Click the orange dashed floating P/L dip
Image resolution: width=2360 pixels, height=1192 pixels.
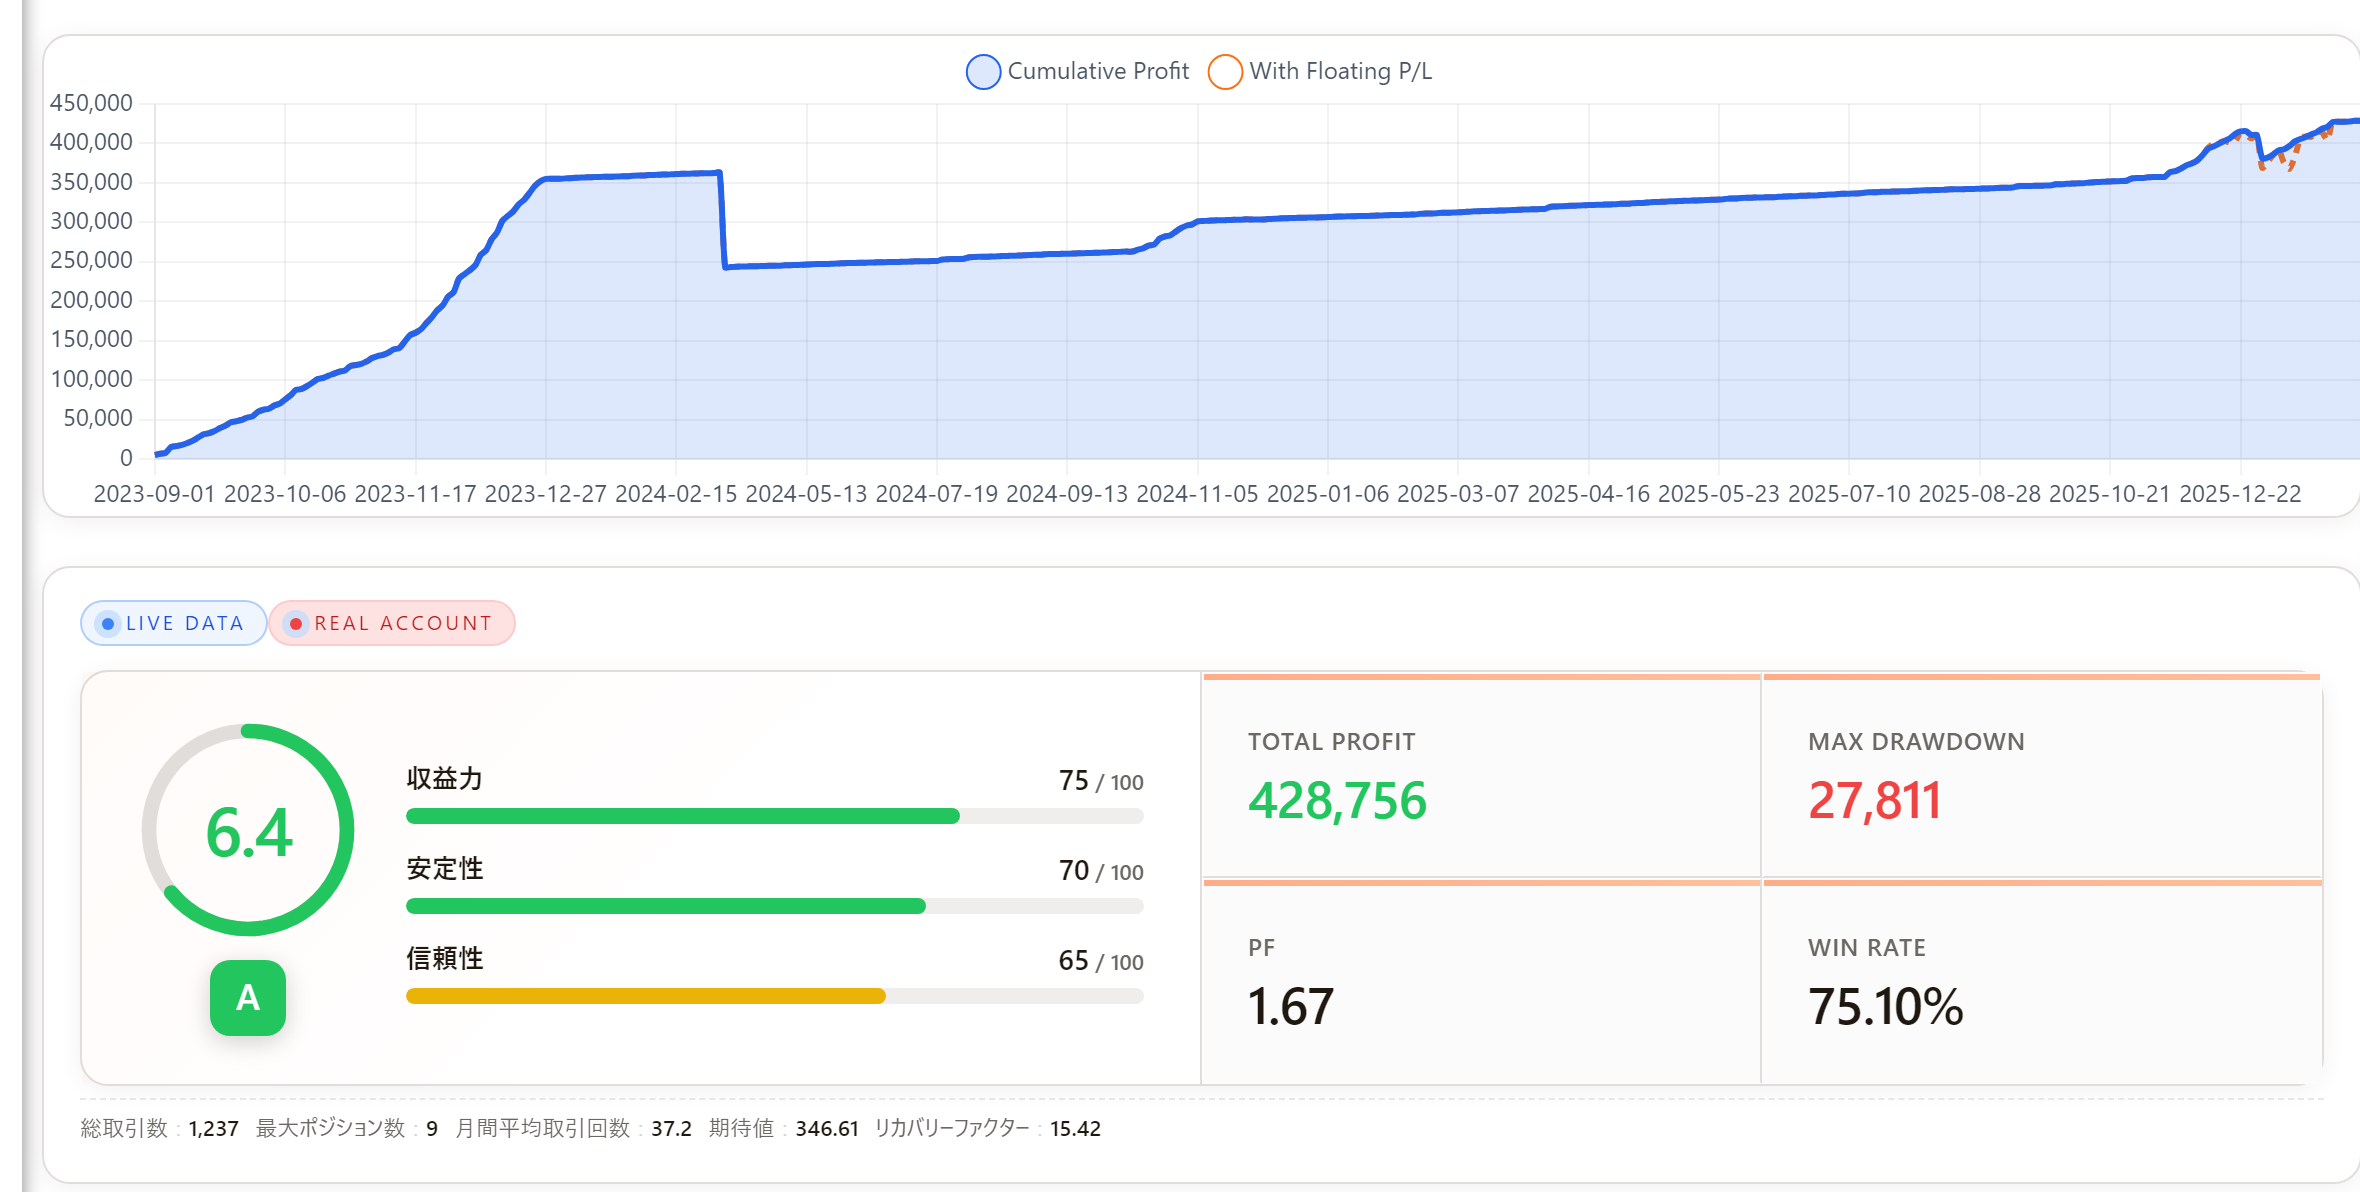point(2277,158)
